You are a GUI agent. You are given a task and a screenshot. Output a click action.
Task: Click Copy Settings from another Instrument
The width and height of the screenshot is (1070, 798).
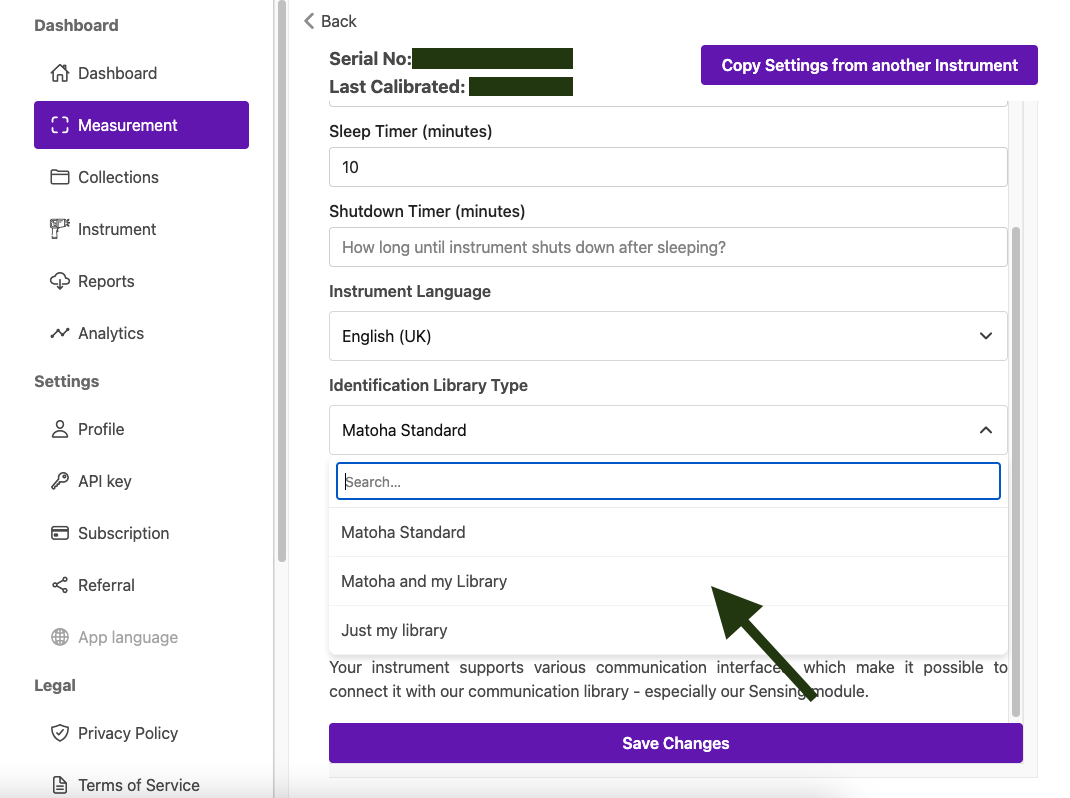pos(869,65)
